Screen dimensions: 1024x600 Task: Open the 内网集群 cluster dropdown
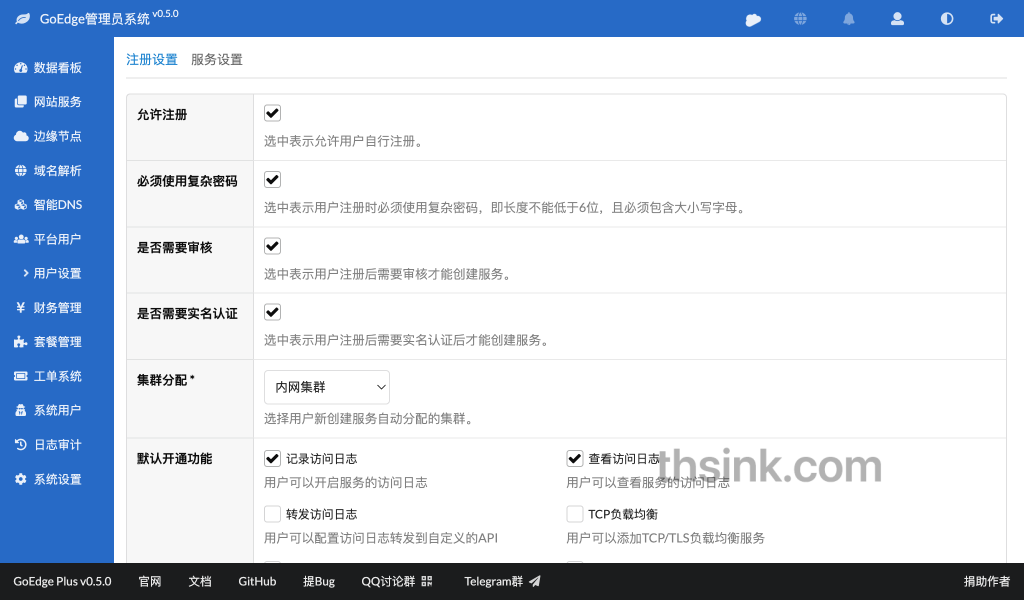pos(326,387)
